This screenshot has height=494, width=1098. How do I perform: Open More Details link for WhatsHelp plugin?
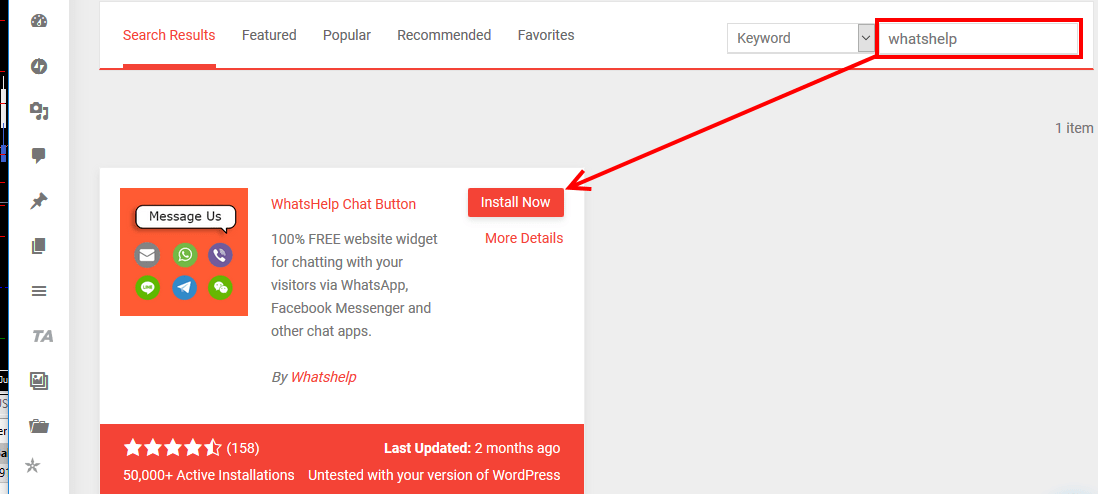pos(524,238)
